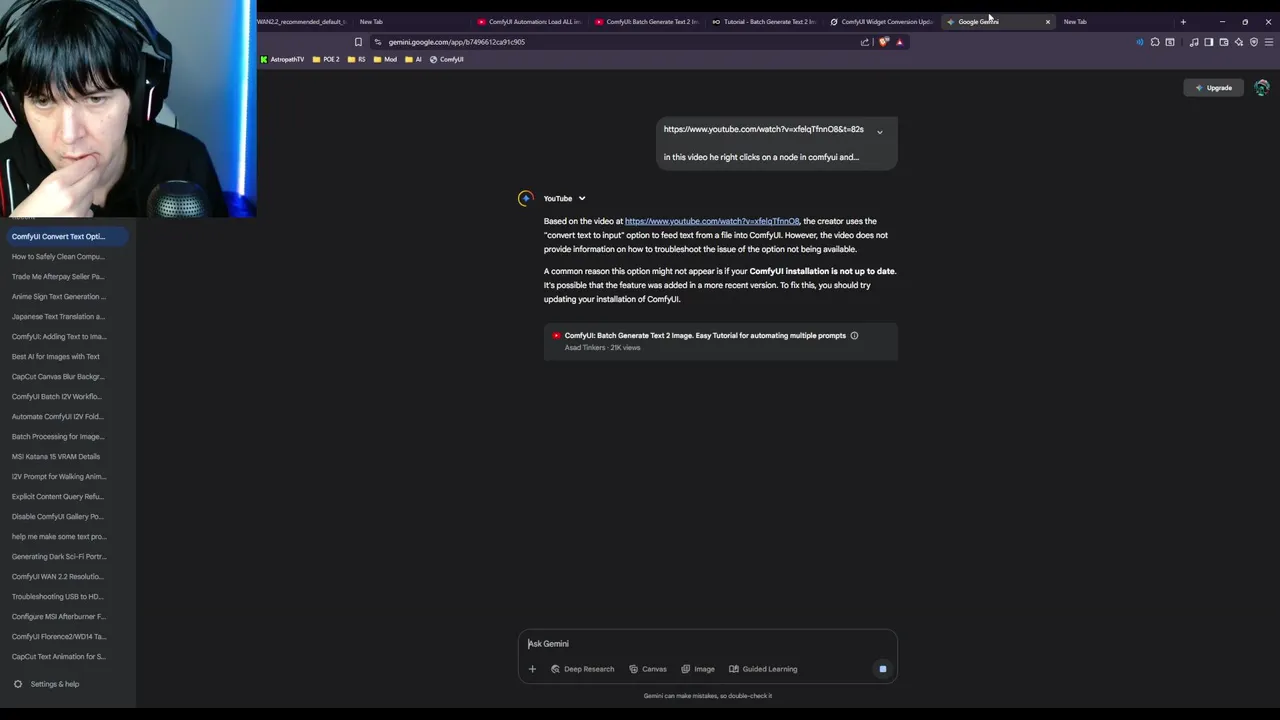Click the Brave Rewards triangle icon

click(900, 42)
